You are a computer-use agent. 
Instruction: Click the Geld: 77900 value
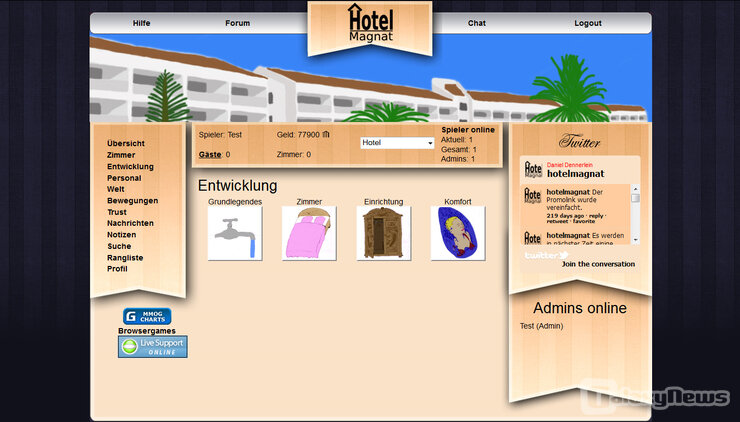coord(298,135)
